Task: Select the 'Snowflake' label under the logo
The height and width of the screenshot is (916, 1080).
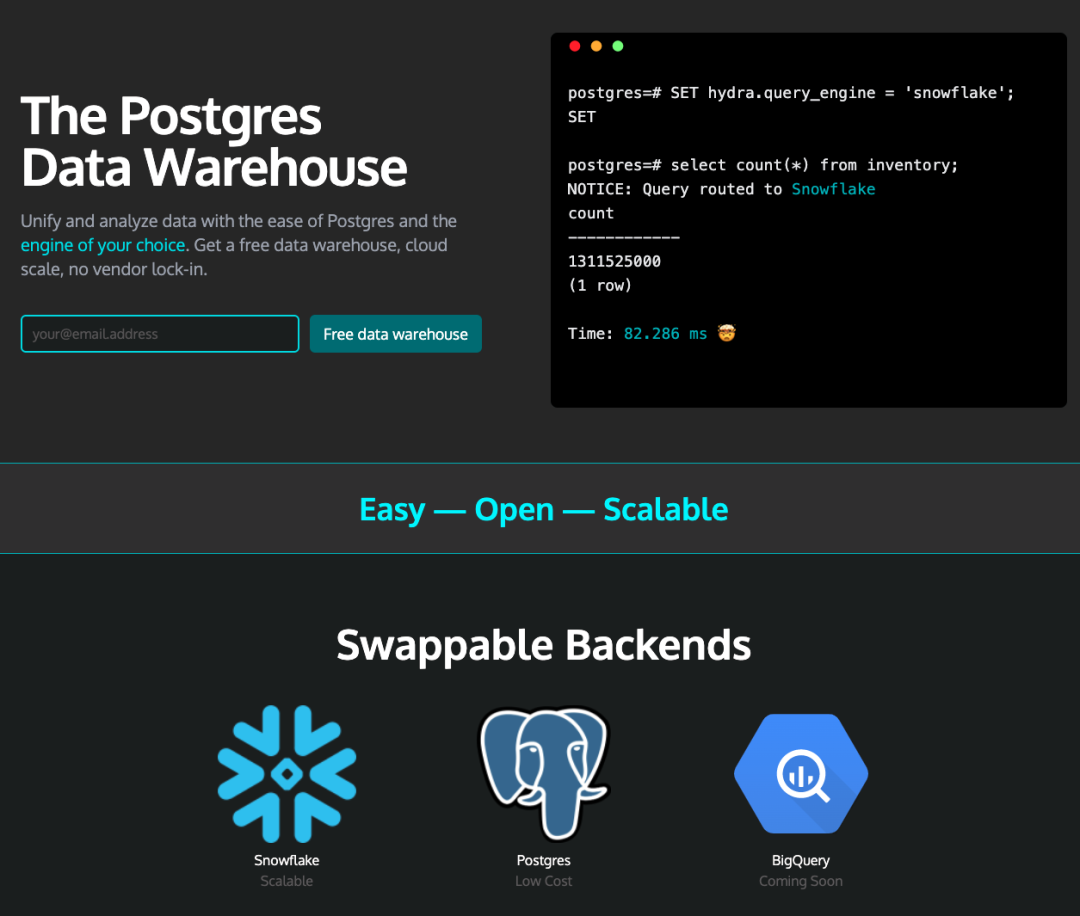Action: tap(287, 860)
